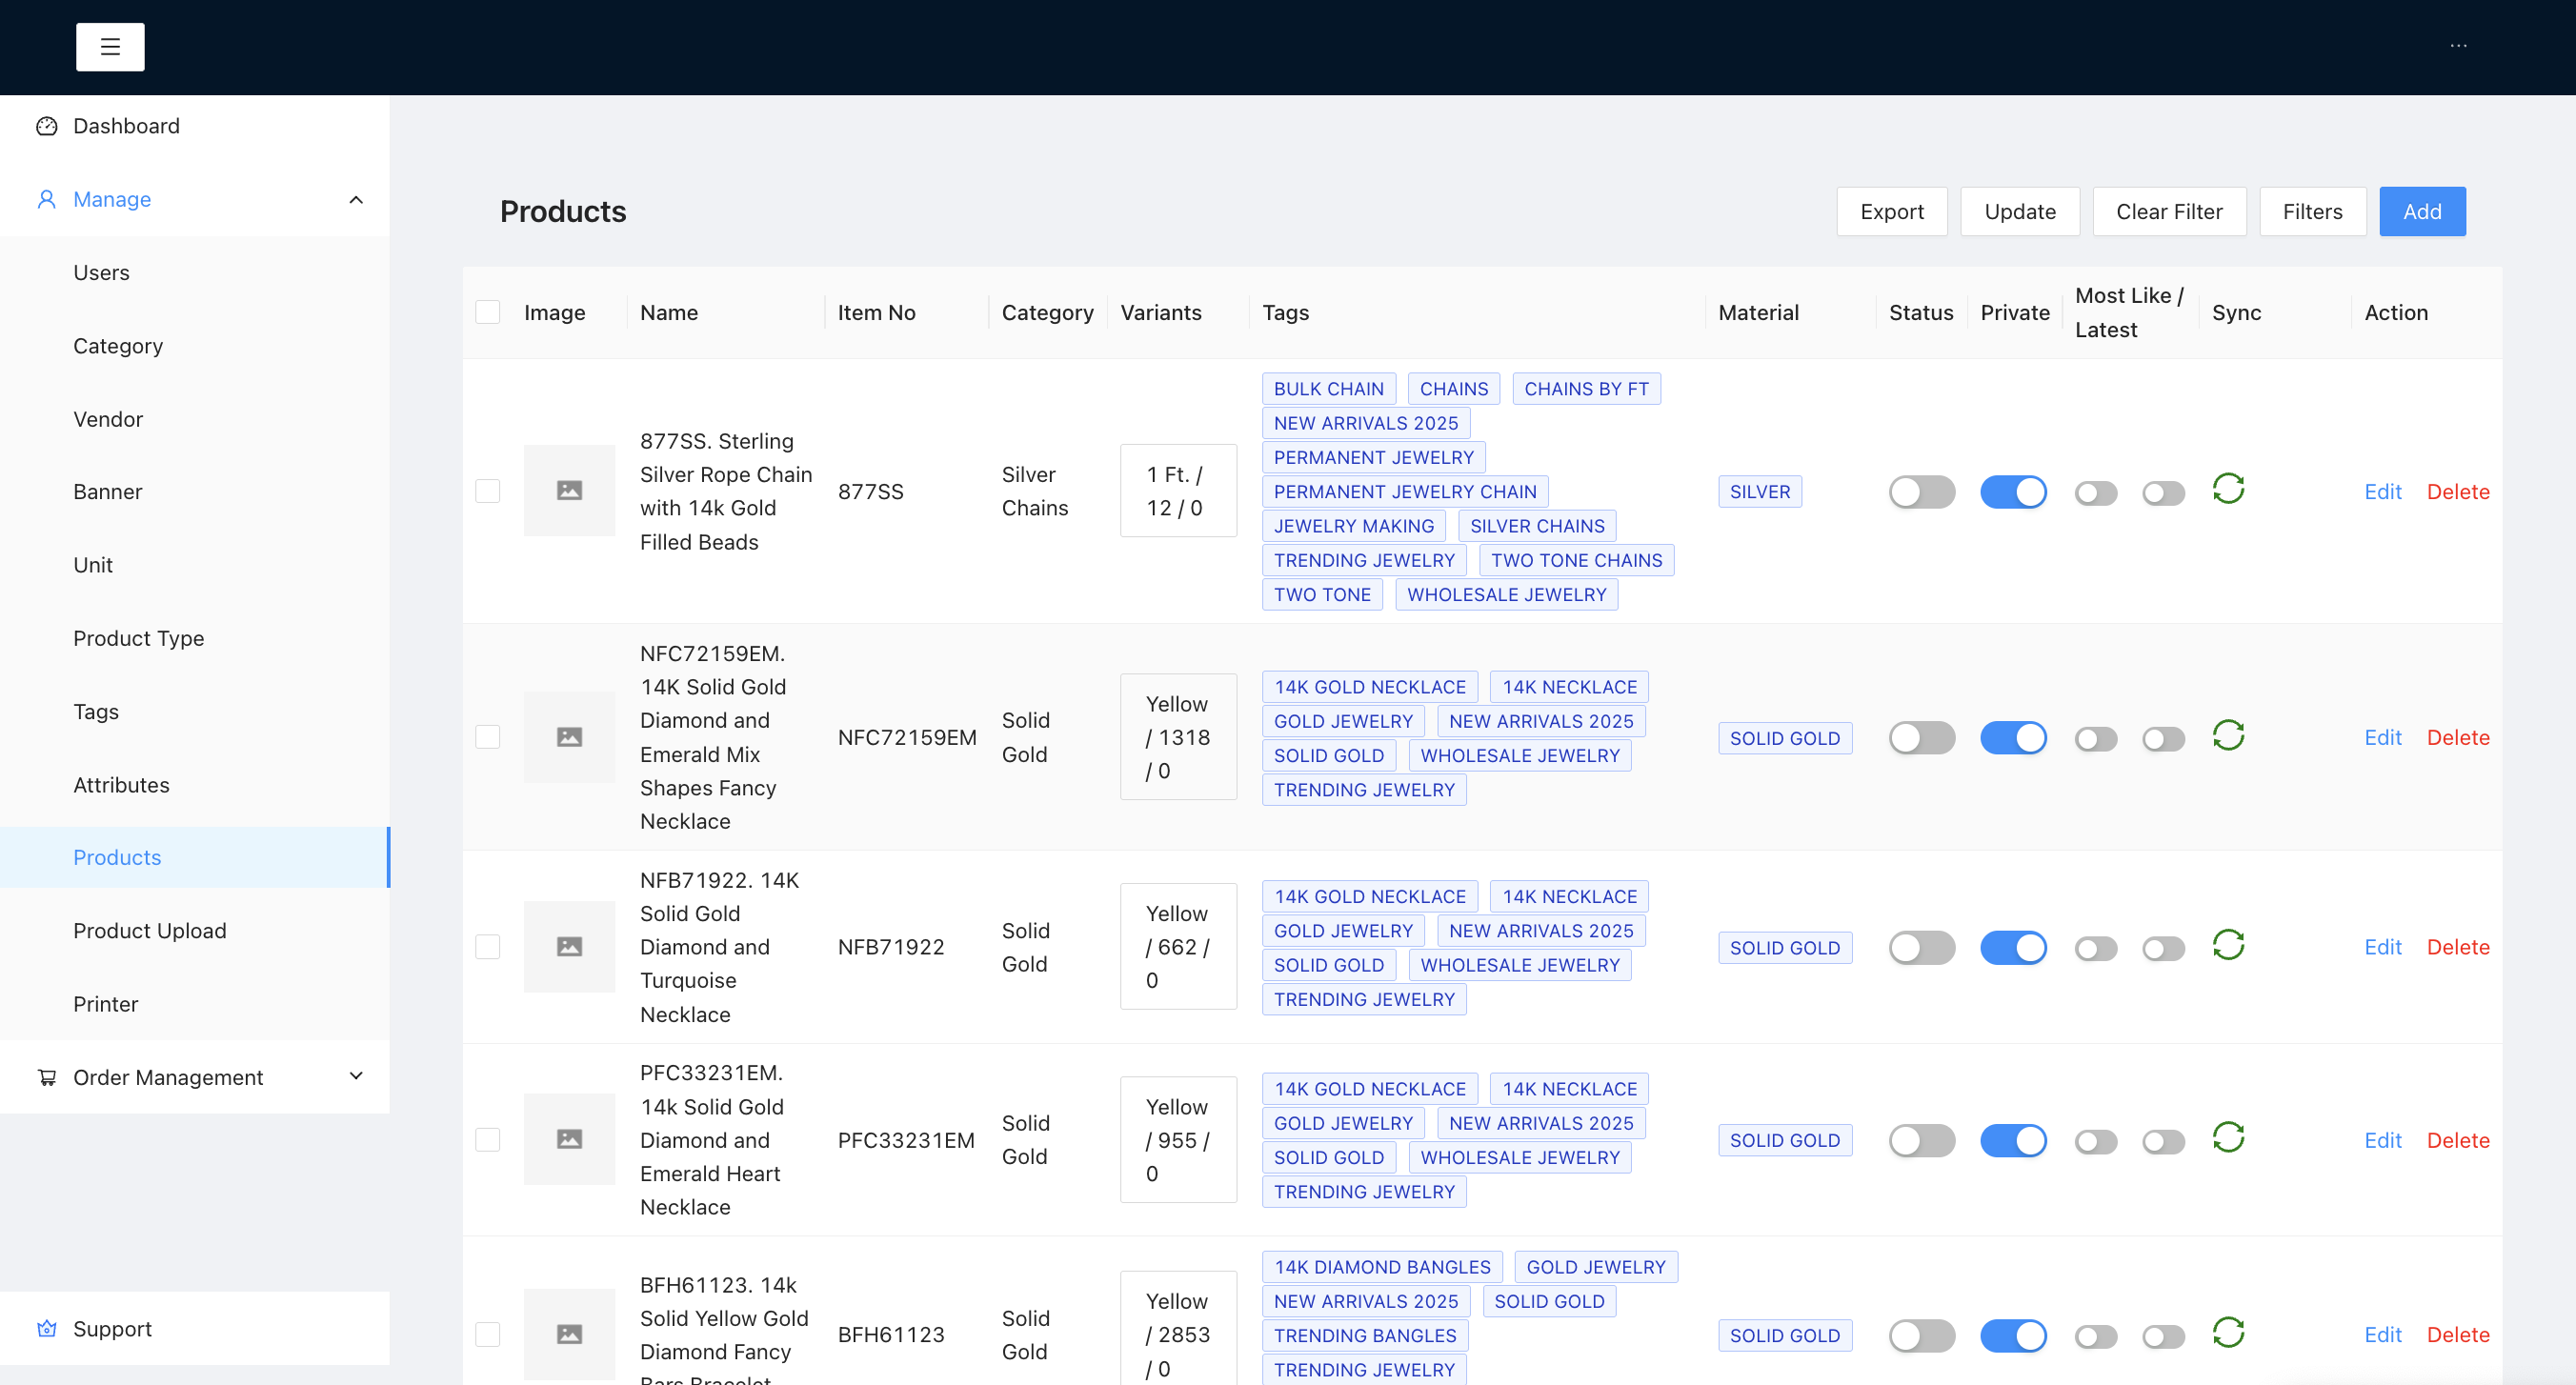
Task: Disable Private toggle for NFC72159EM
Action: pyautogui.click(x=2012, y=738)
